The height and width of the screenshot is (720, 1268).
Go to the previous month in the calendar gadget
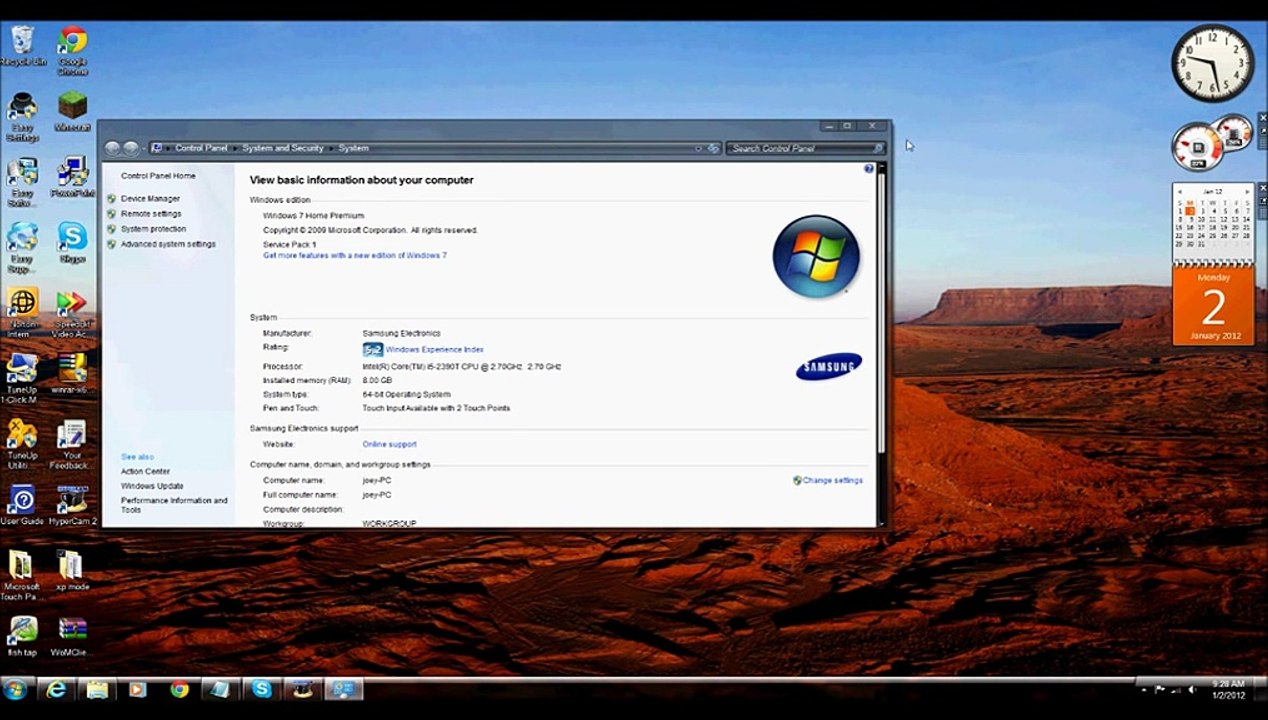pos(1180,191)
